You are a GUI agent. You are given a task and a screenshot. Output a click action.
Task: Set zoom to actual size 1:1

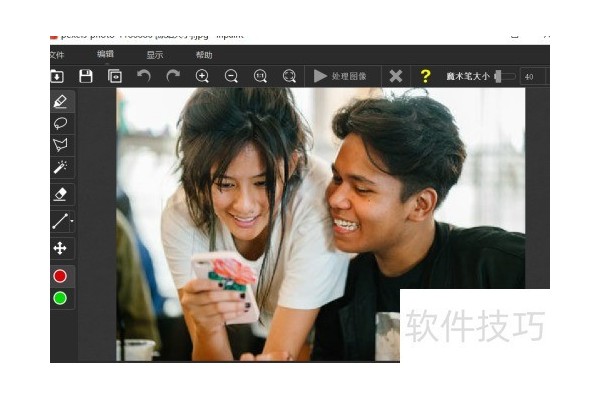(260, 76)
